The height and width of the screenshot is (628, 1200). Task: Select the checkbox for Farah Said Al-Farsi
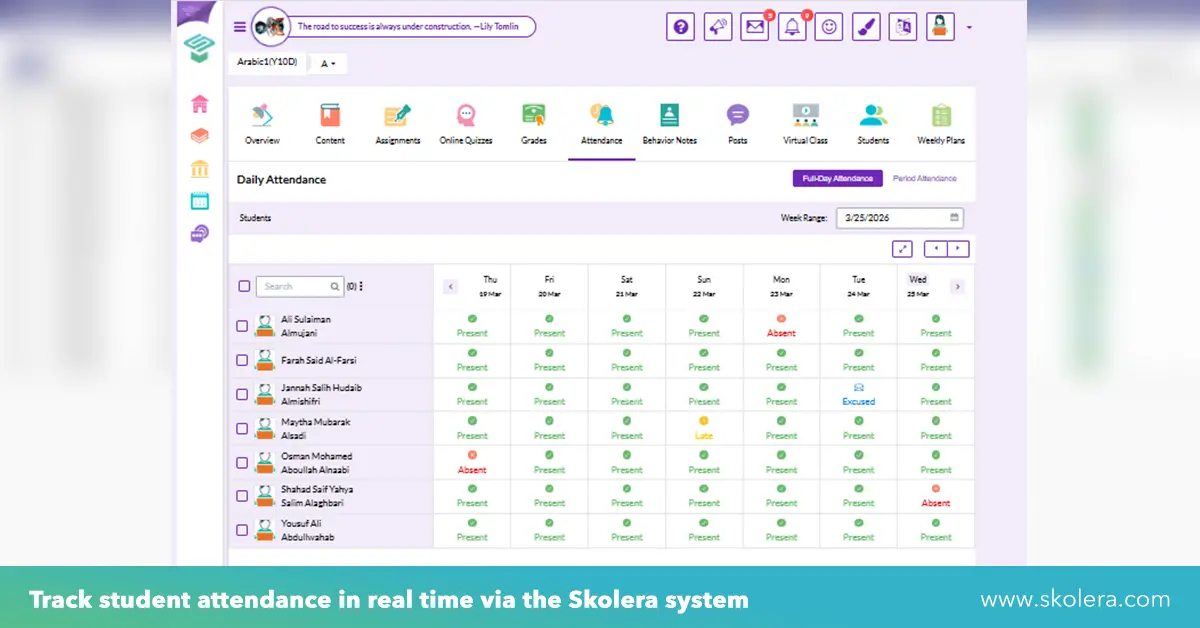[241, 360]
